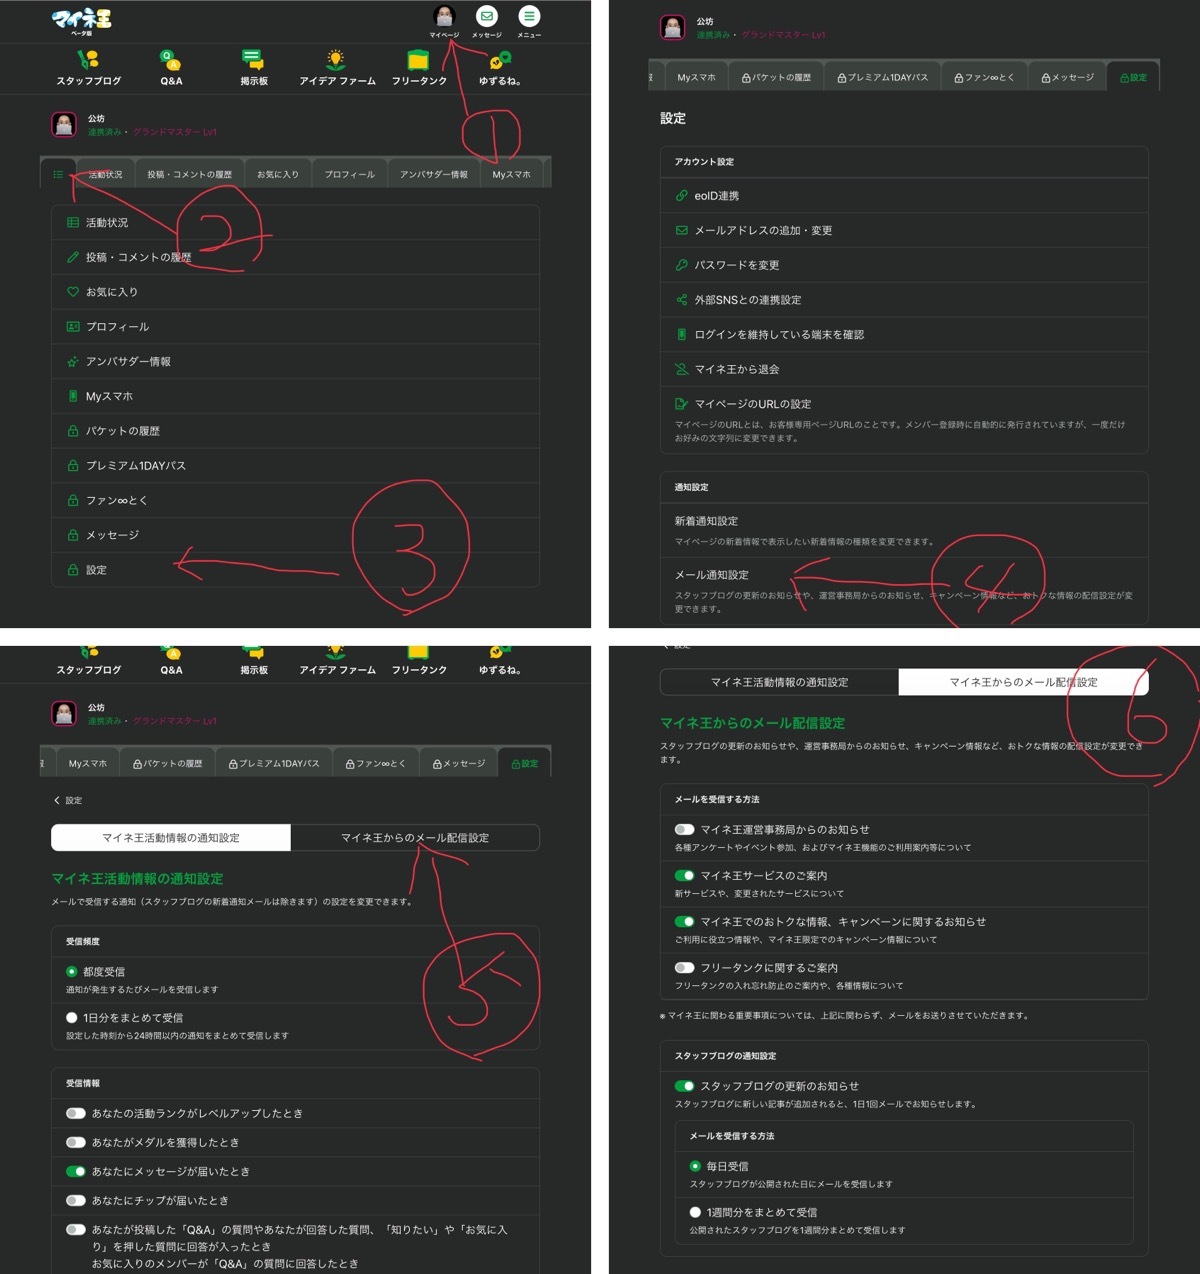The height and width of the screenshot is (1274, 1200).
Task: Toggle おトクな情報、キャンペーンに関するお知らせ switch
Action: [684, 921]
